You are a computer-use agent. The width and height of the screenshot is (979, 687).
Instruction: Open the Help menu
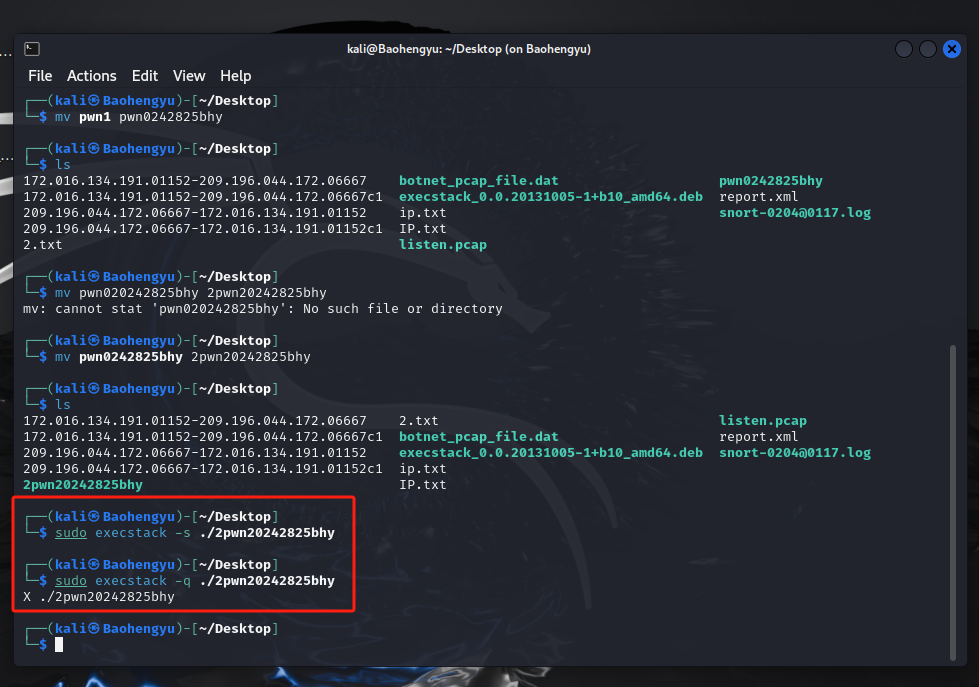click(235, 76)
